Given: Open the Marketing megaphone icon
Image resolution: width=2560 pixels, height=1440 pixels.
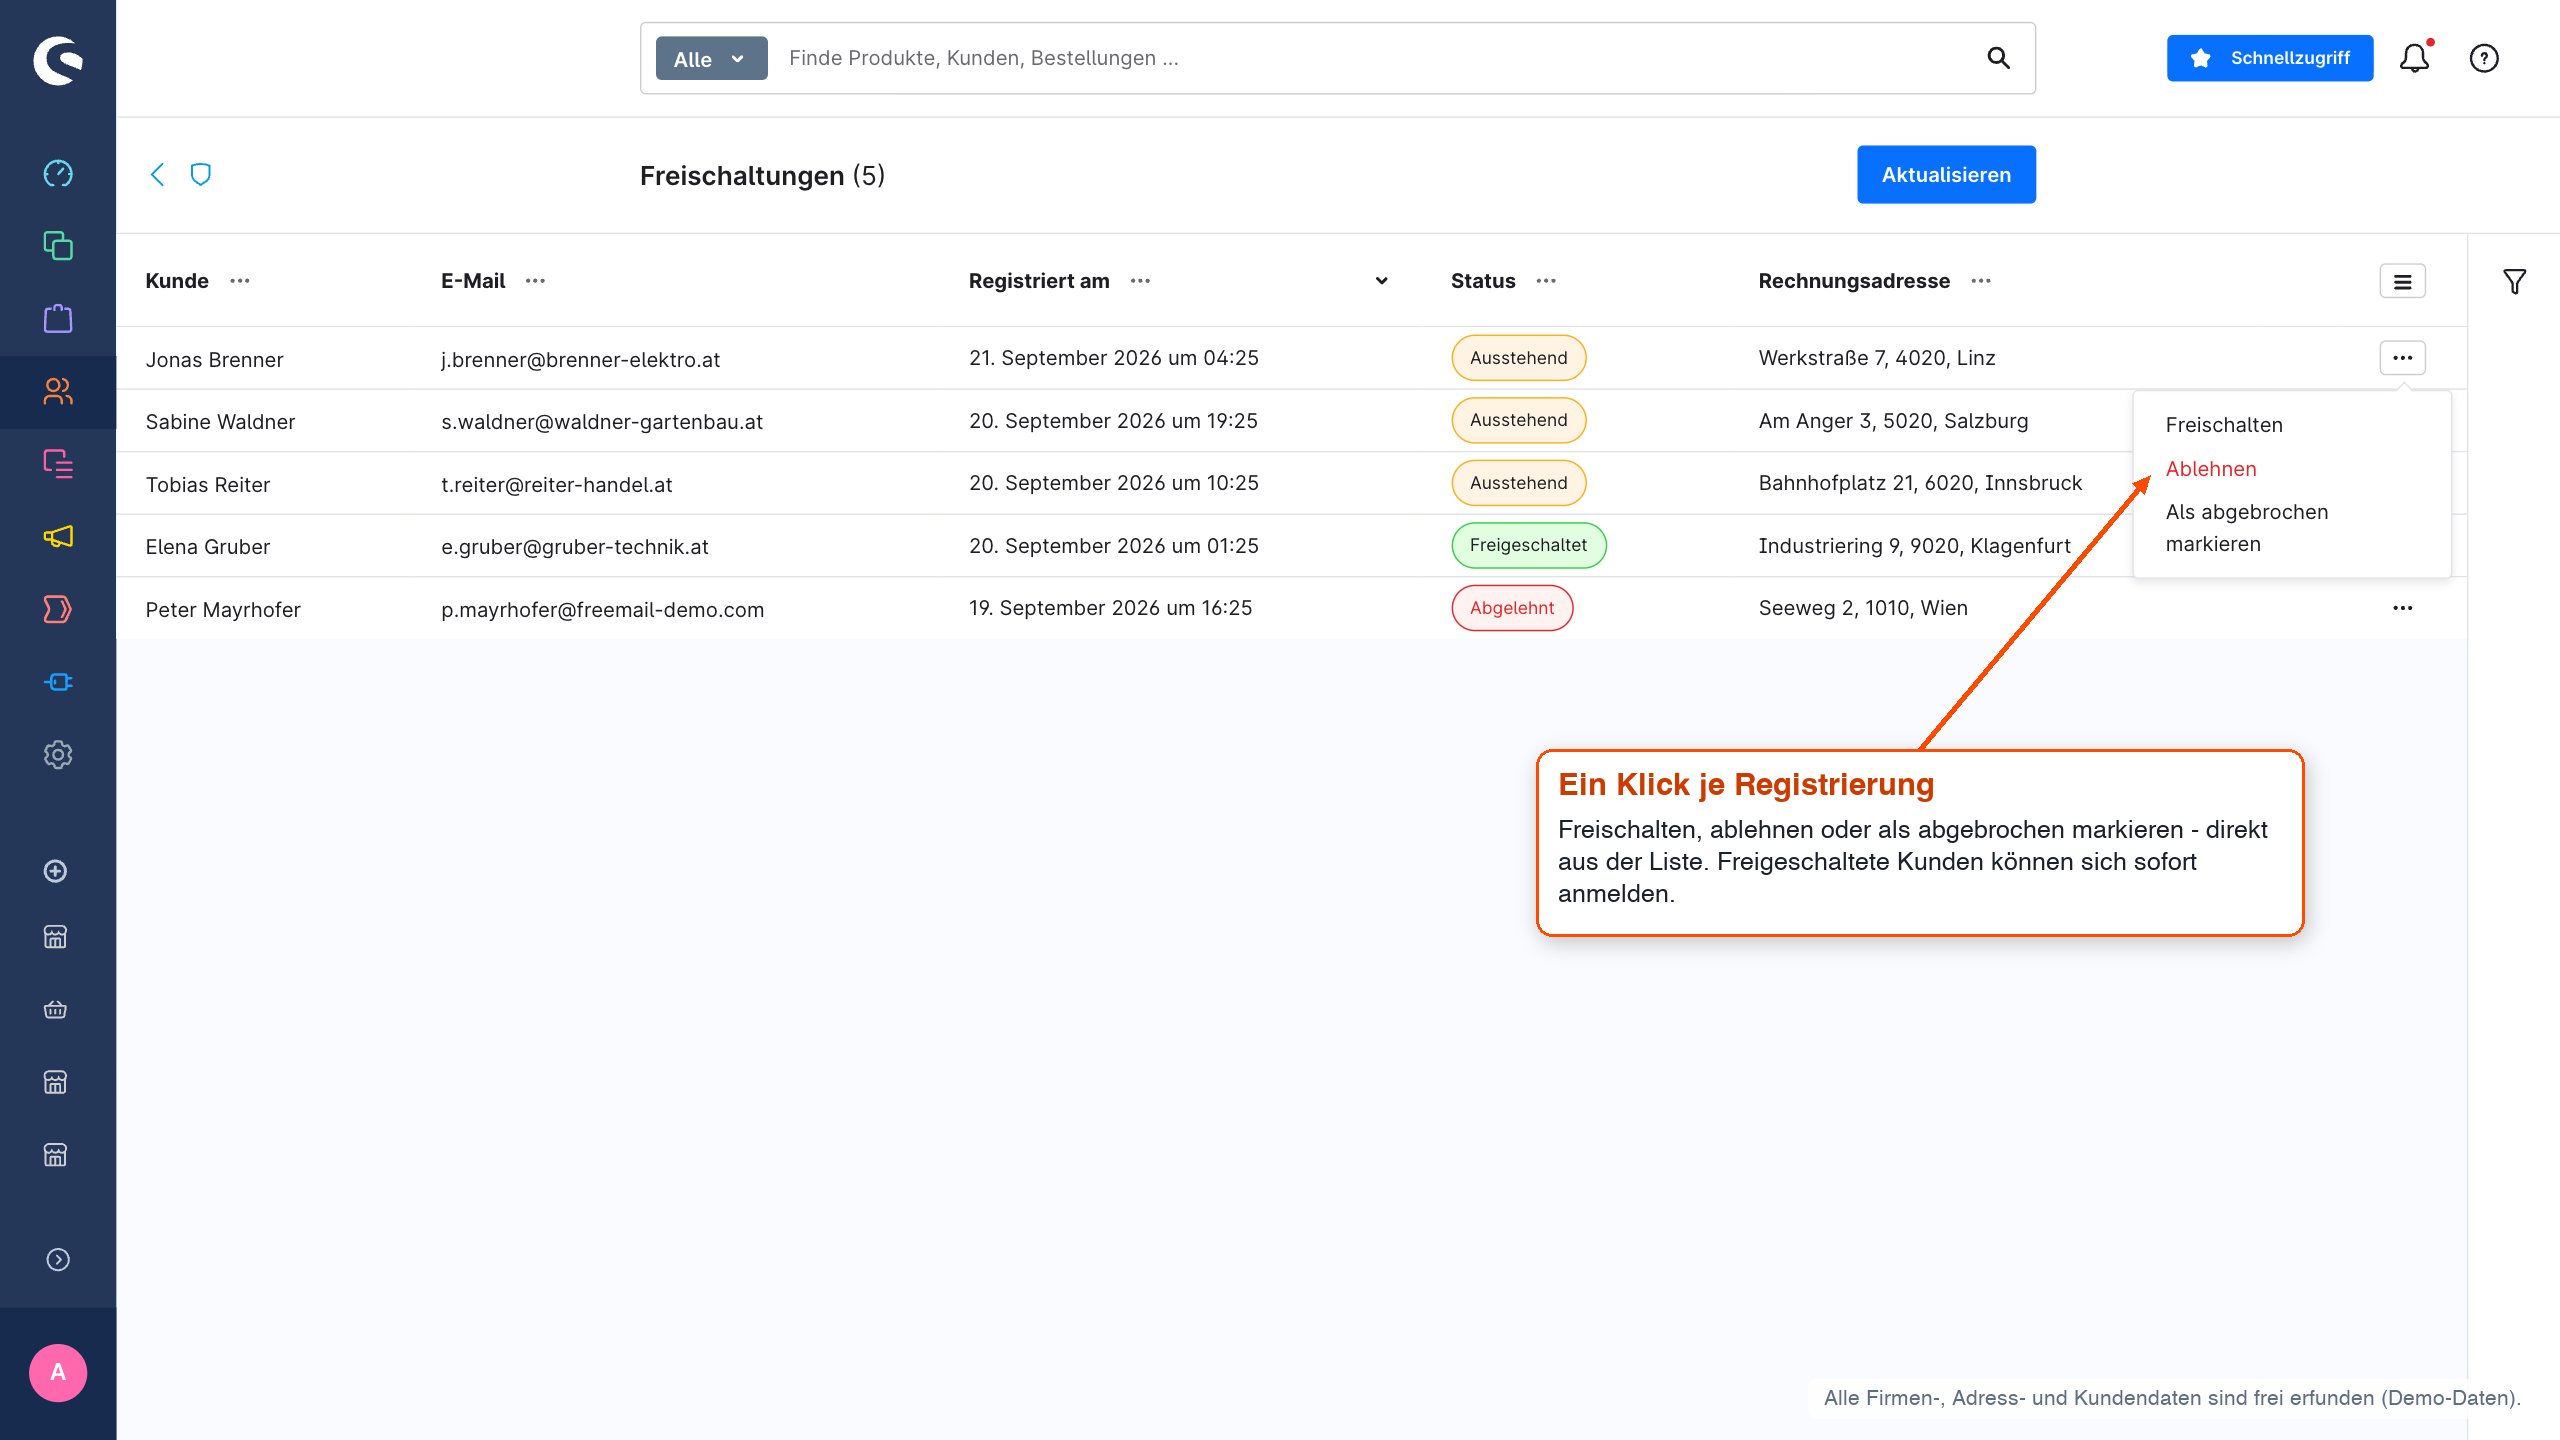Looking at the screenshot, I should point(58,537).
